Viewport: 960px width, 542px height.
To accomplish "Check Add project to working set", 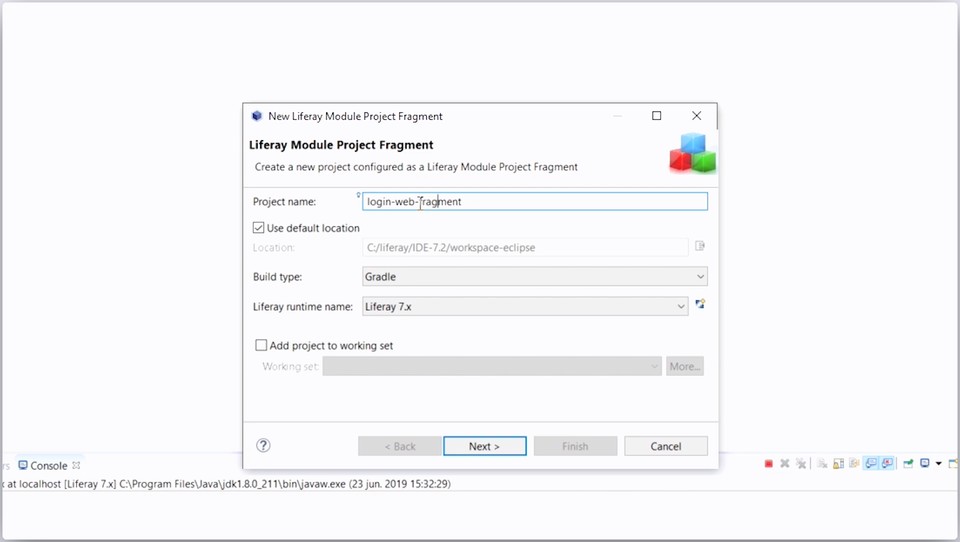I will coord(261,345).
